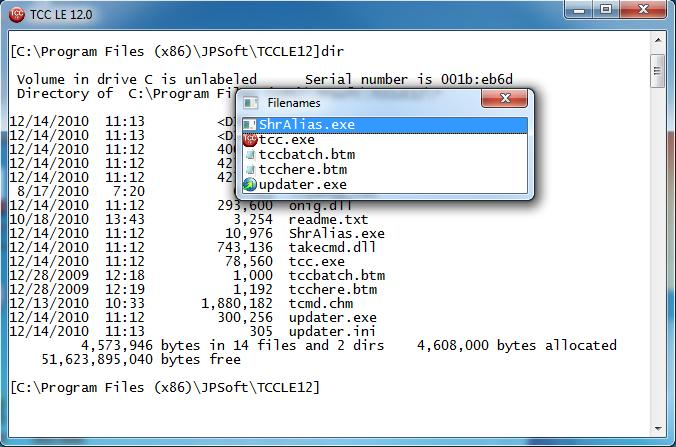Click tcmd.chm in directory listing

[321, 303]
